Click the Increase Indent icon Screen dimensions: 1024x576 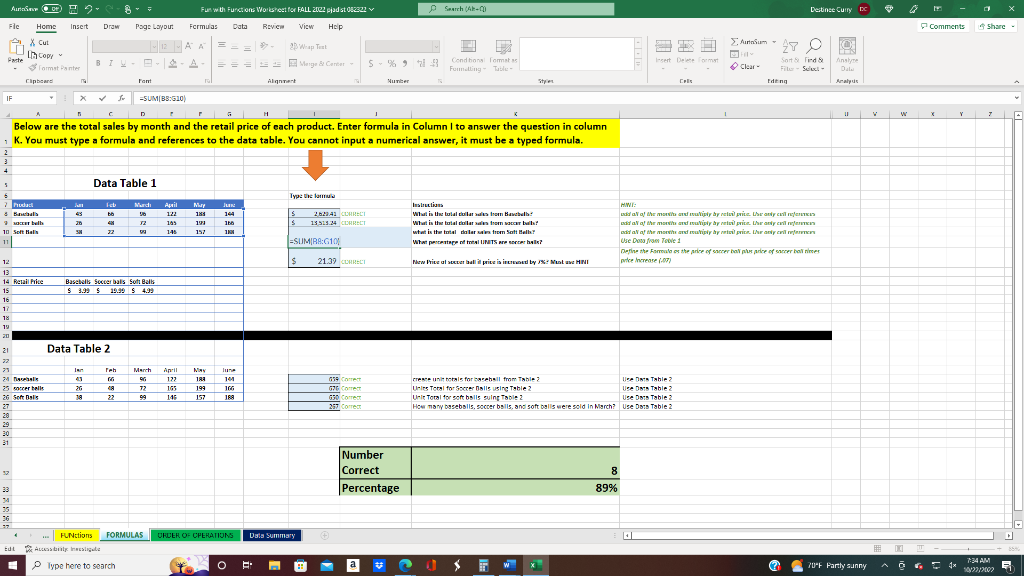click(x=276, y=64)
